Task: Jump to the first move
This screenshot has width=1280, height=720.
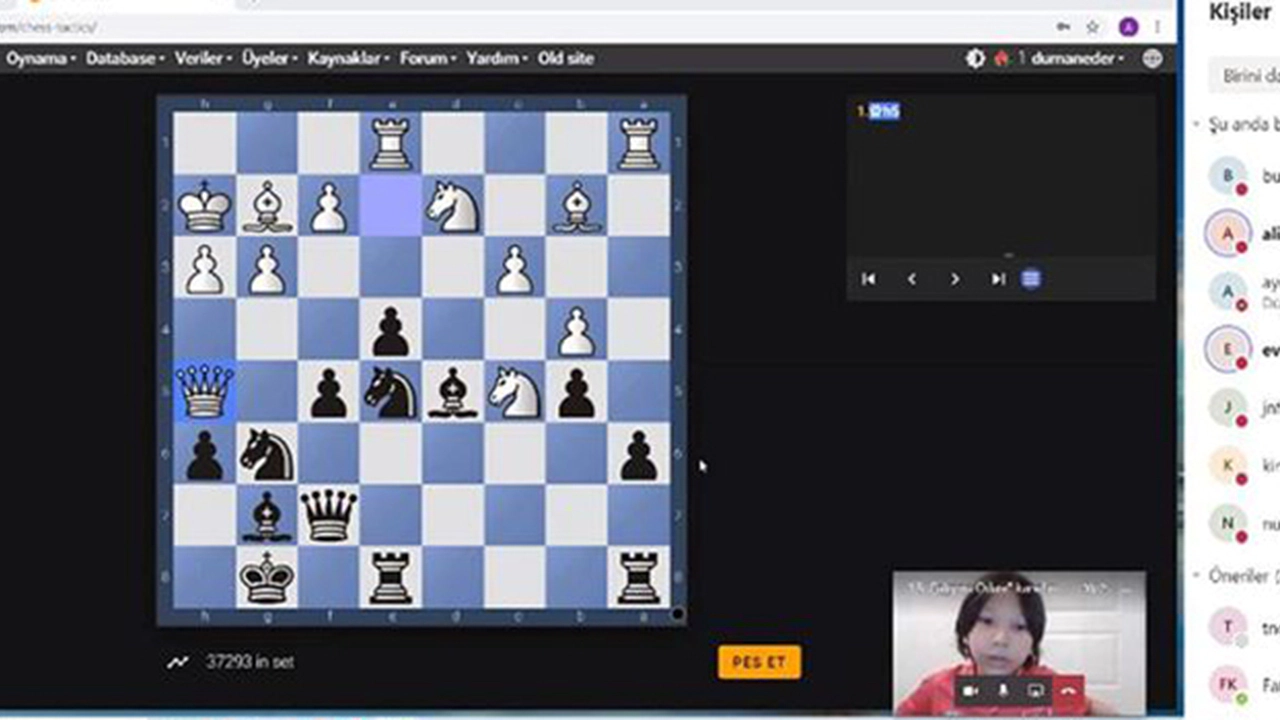Action: coord(868,279)
